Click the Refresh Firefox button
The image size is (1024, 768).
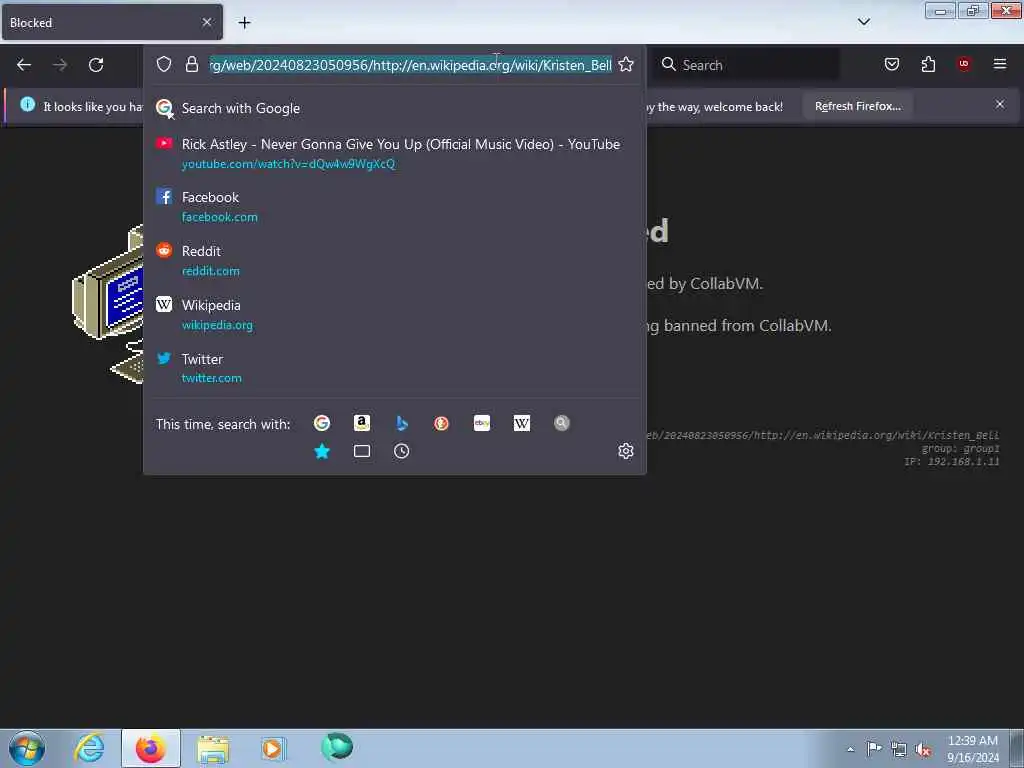pos(857,106)
